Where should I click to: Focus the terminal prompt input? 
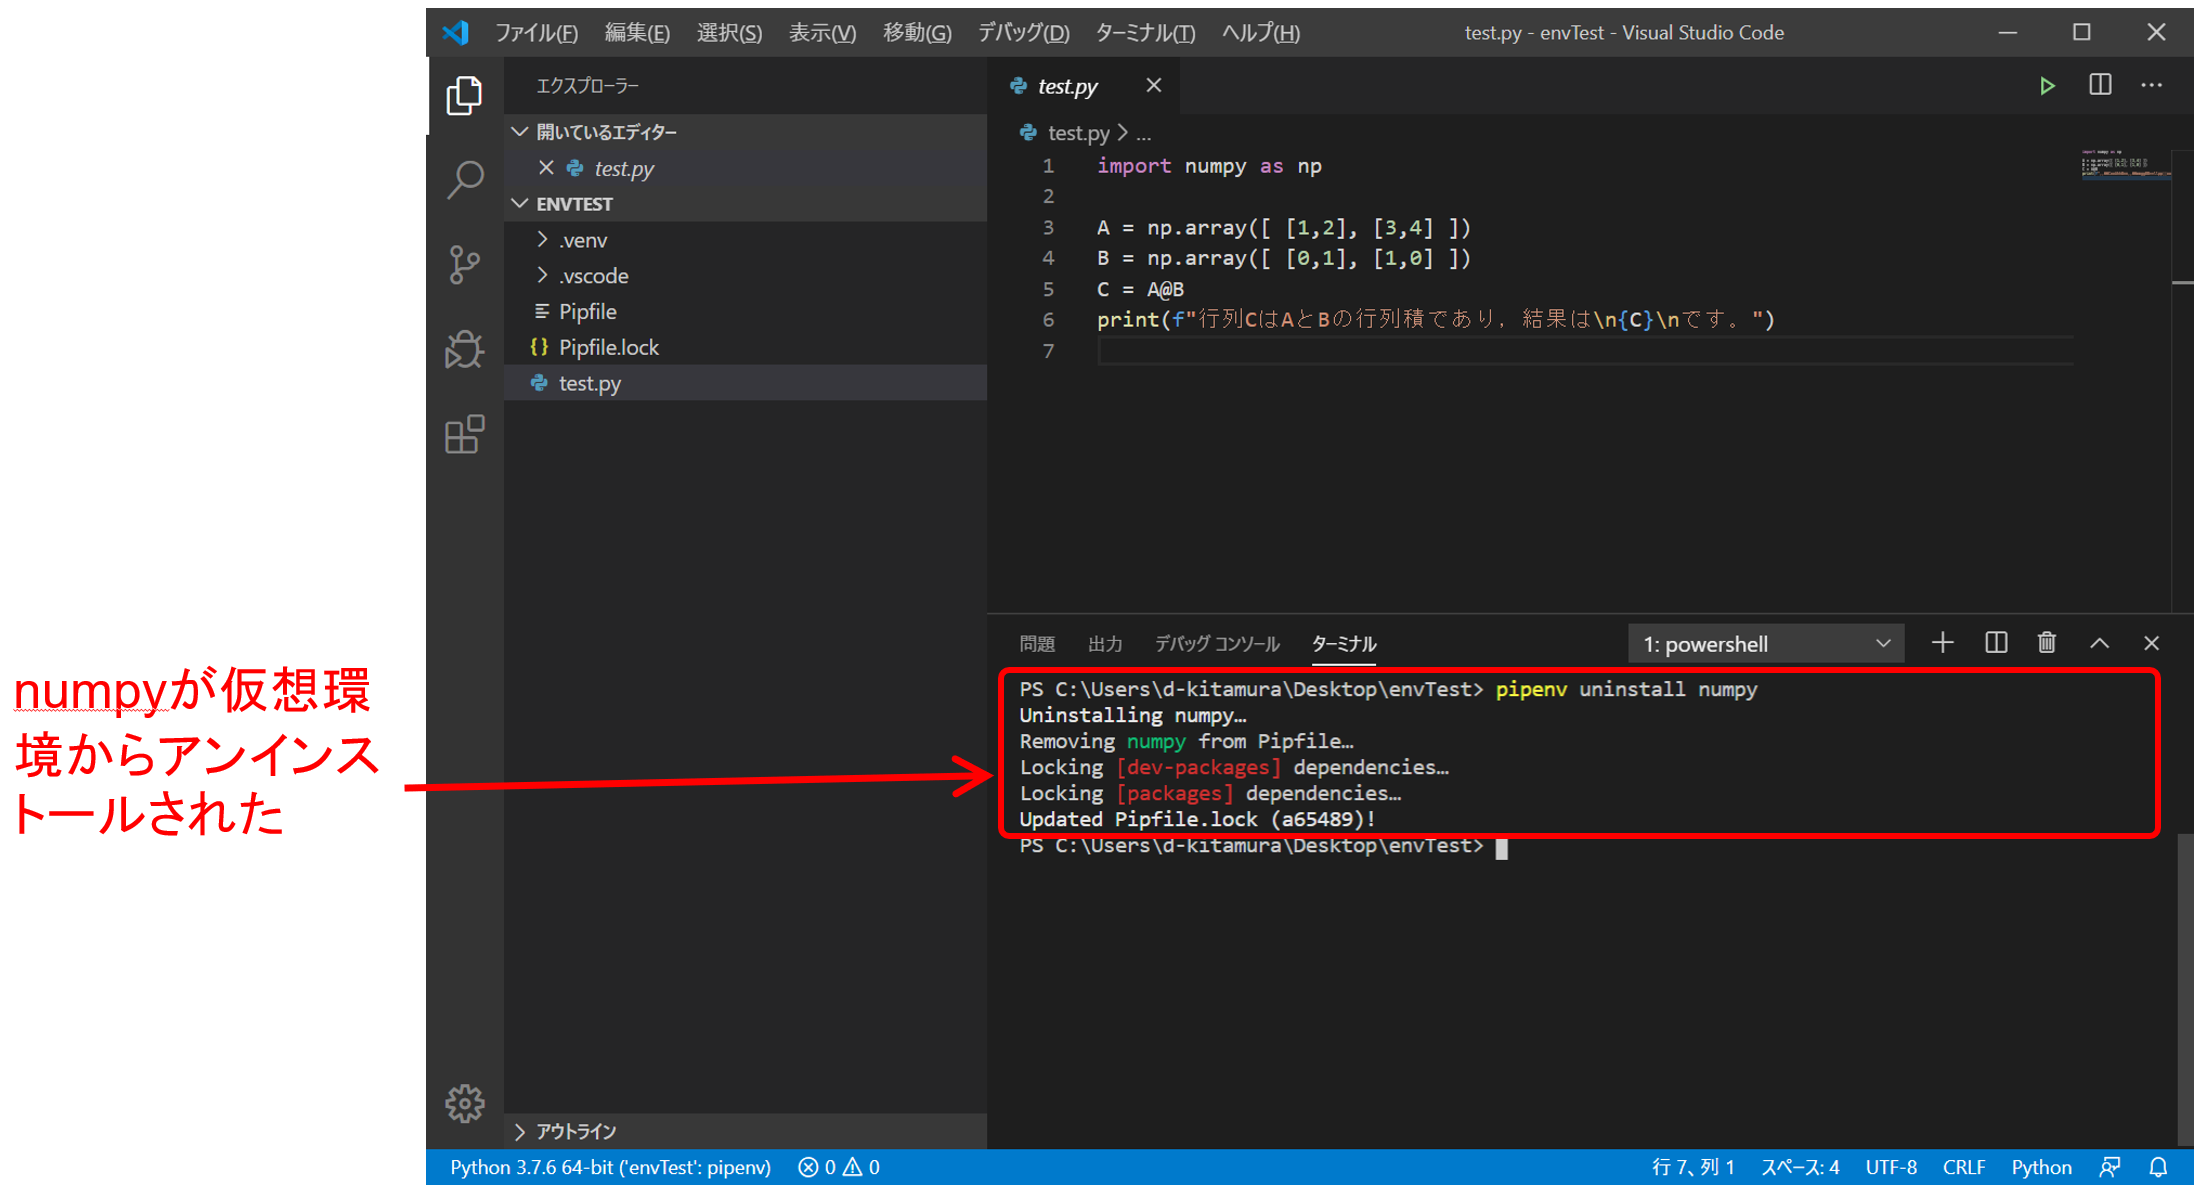point(1501,848)
